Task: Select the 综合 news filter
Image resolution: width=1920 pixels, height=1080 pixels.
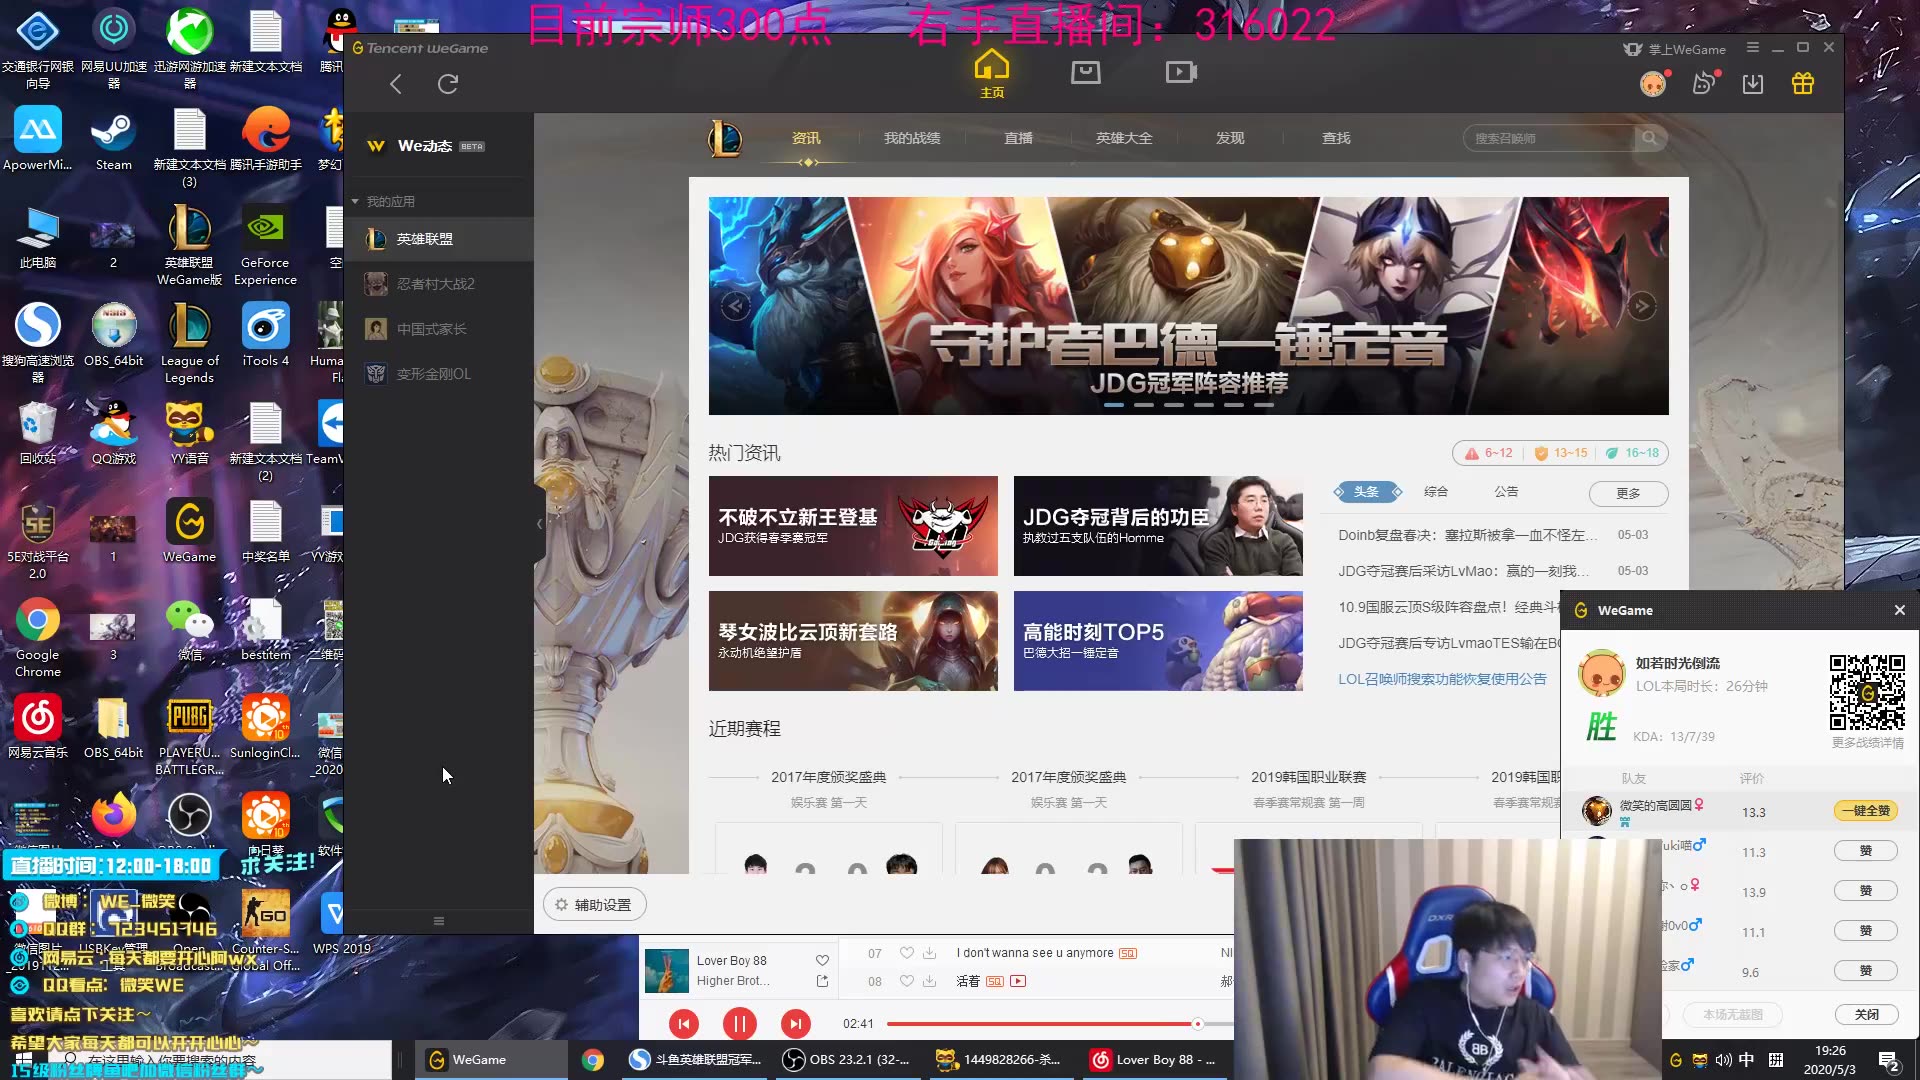Action: coord(1436,492)
